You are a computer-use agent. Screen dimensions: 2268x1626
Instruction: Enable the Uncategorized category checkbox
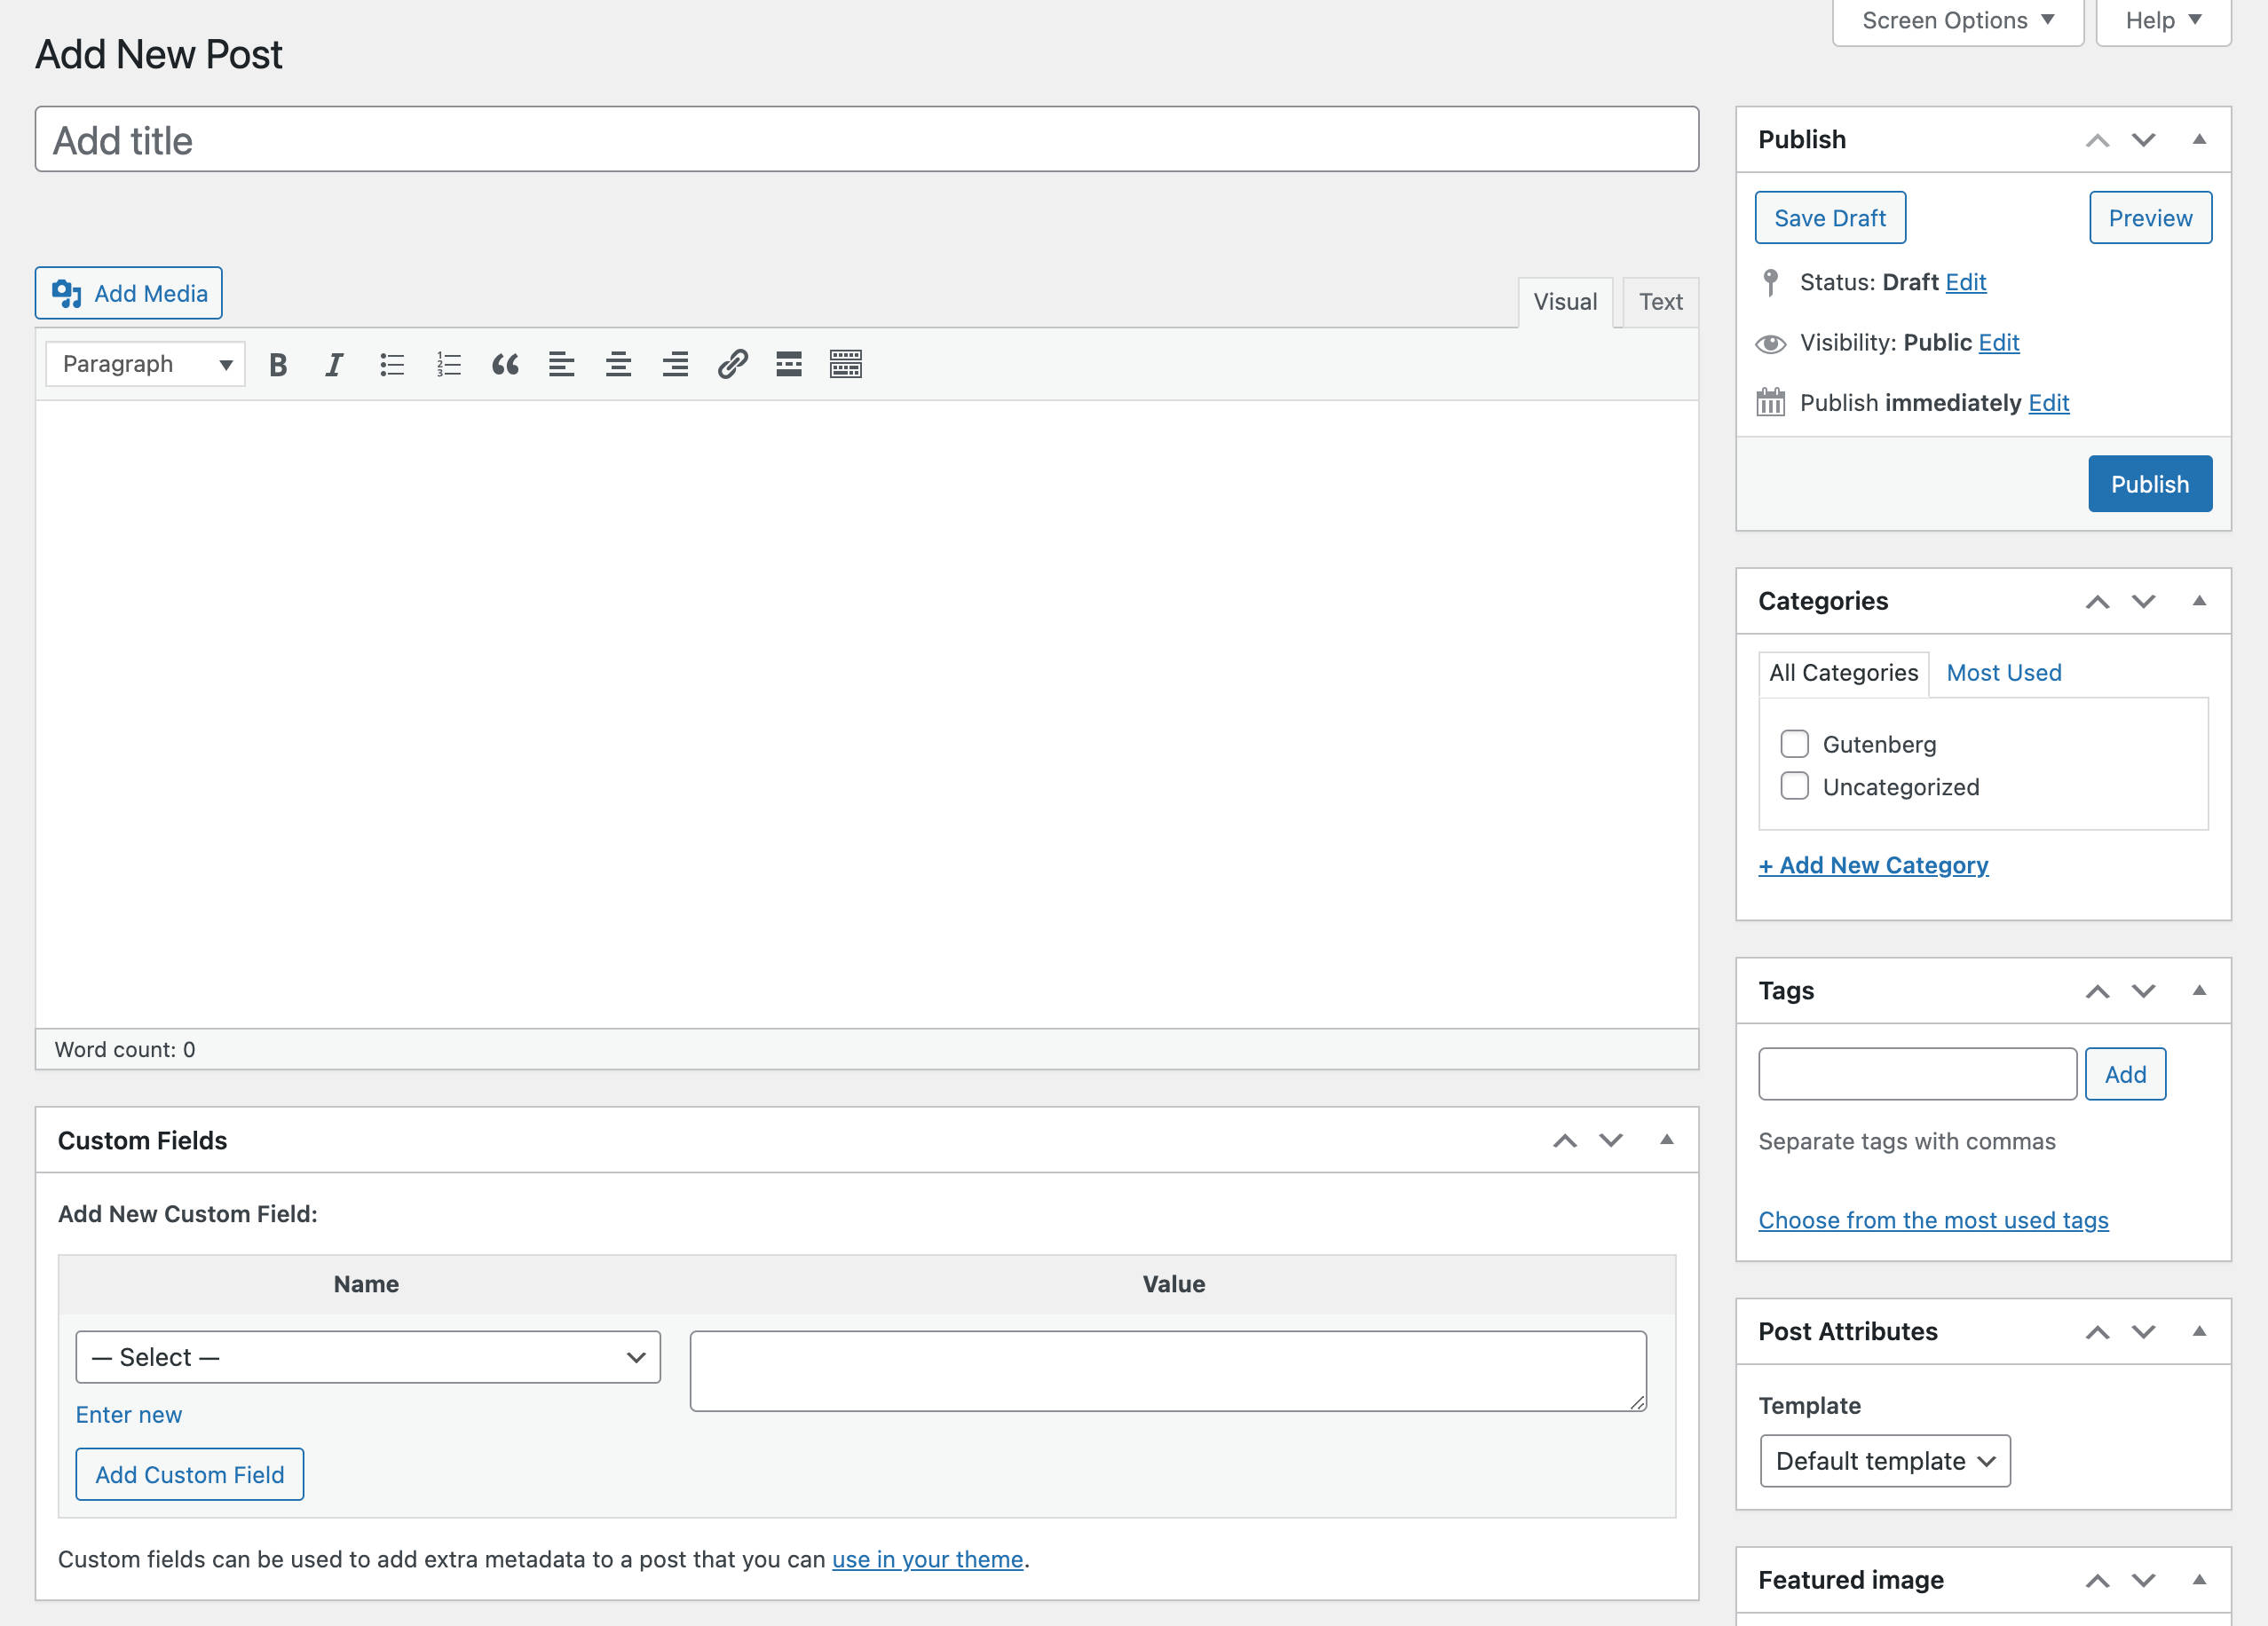[1793, 786]
